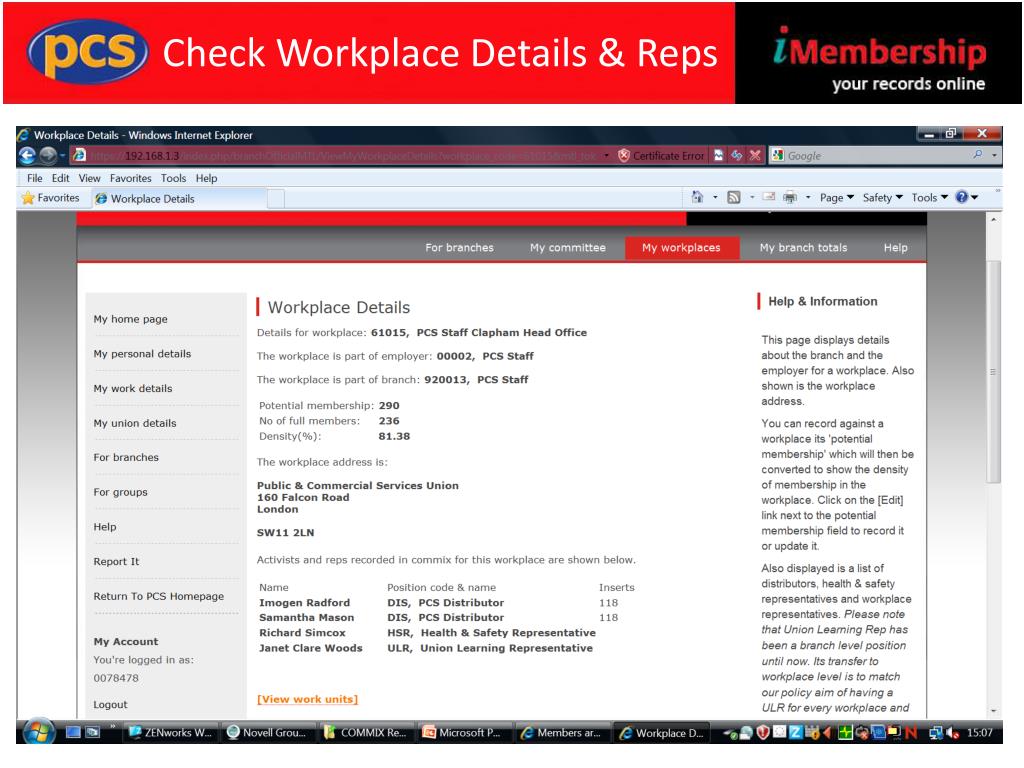Click the RSS Feeds icon
Image resolution: width=1024 pixels, height=768 pixels.
coord(734,197)
